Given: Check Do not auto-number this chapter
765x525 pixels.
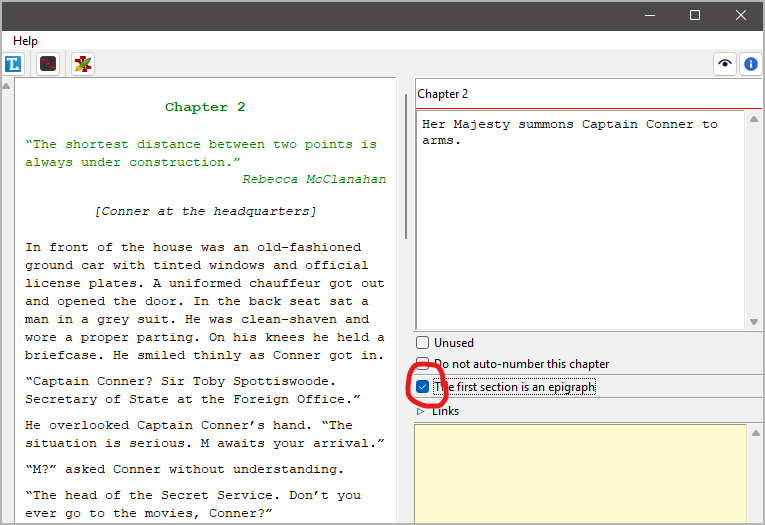Looking at the screenshot, I should [423, 363].
